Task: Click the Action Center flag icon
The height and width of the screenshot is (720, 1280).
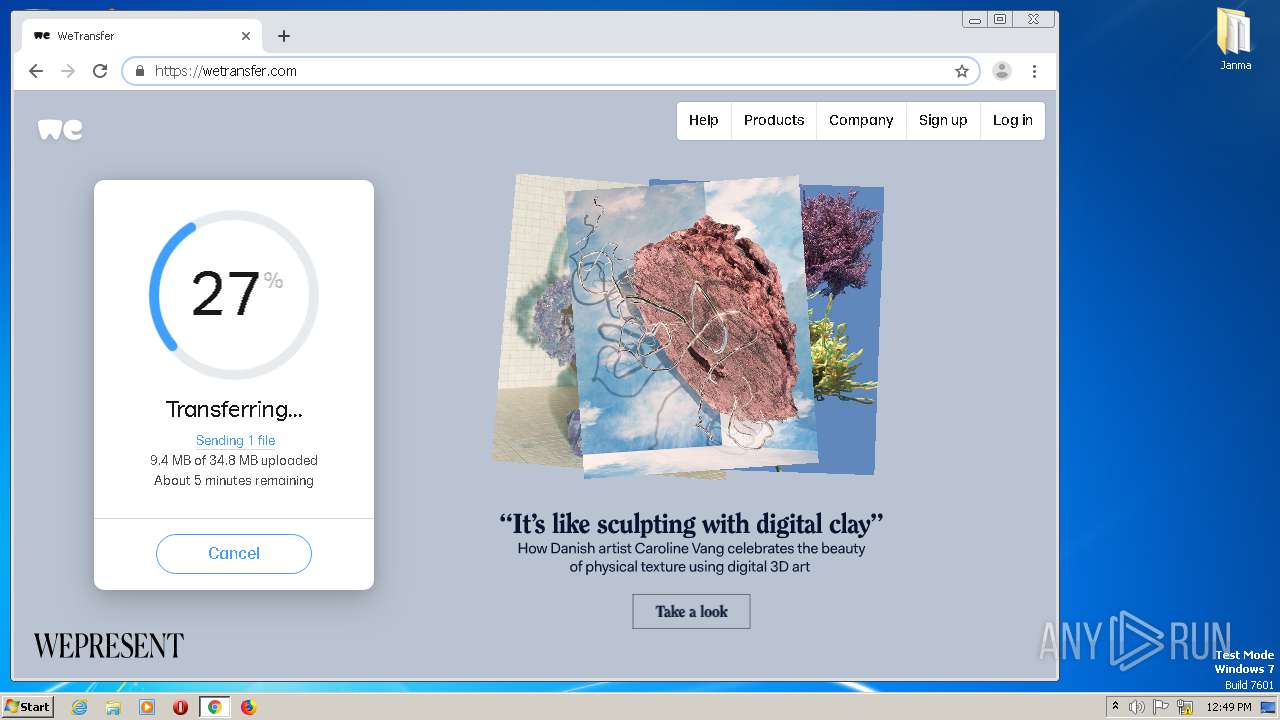Action: (1162, 707)
